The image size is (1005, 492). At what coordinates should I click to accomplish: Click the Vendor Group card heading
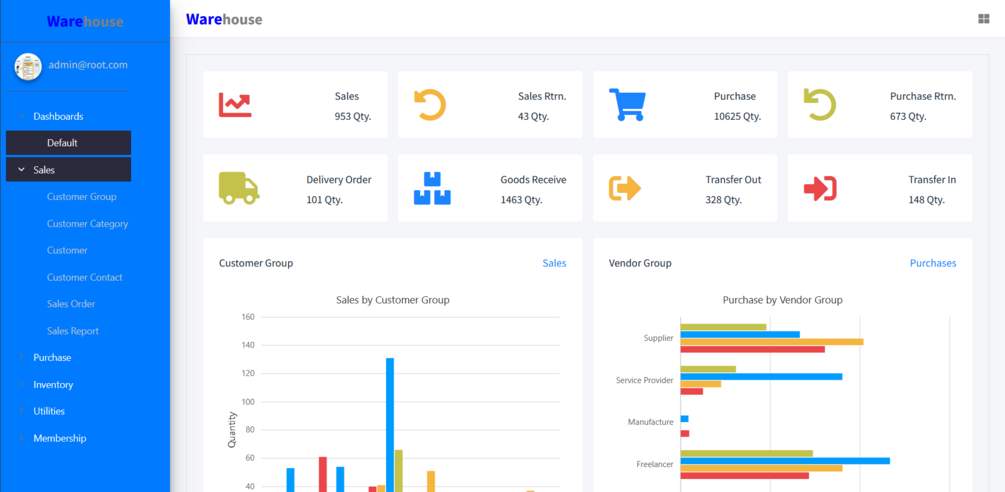[640, 263]
